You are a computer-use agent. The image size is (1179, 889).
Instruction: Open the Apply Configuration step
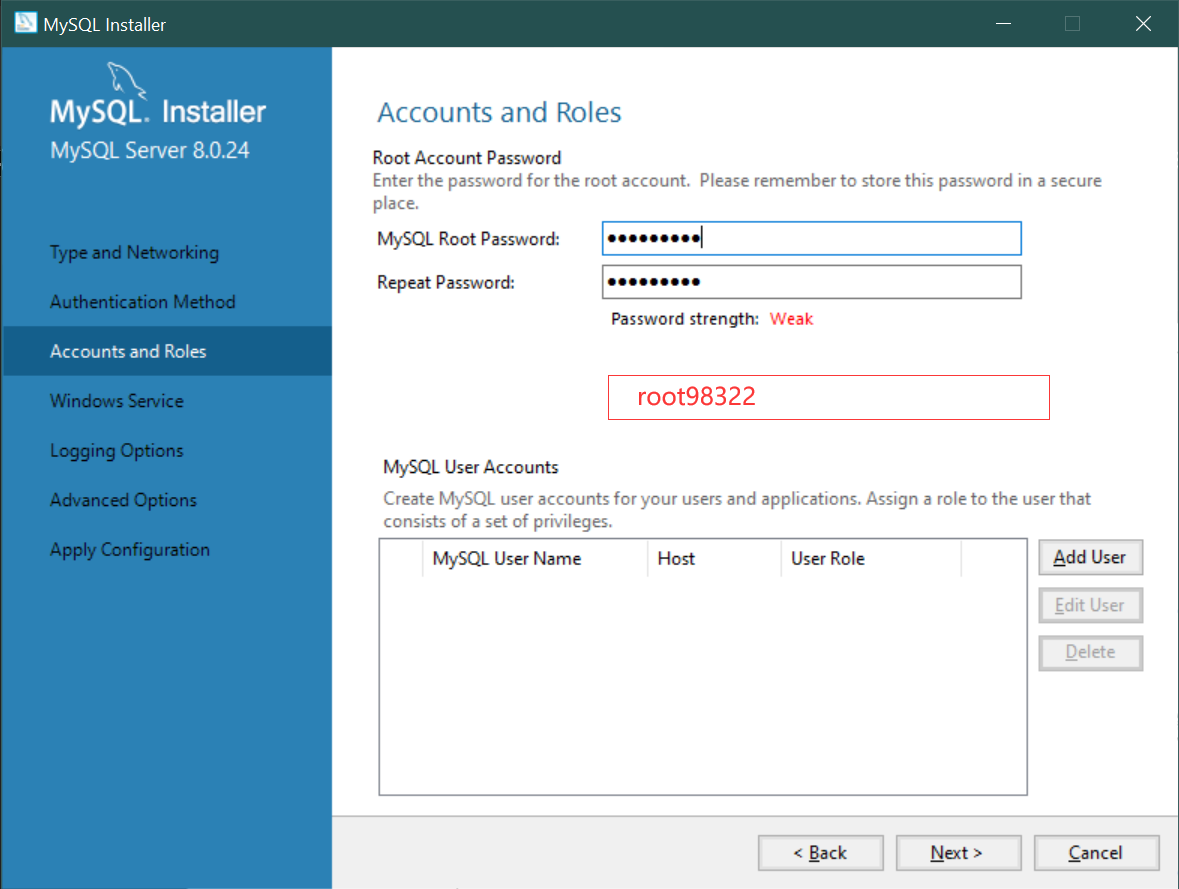(x=129, y=550)
